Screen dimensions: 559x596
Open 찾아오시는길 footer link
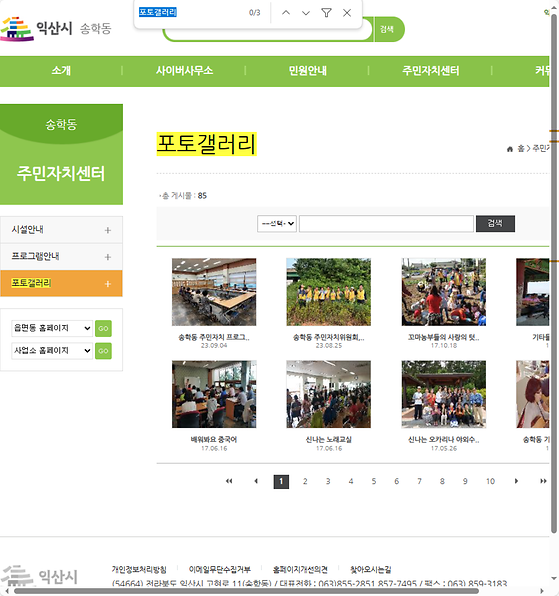371,569
